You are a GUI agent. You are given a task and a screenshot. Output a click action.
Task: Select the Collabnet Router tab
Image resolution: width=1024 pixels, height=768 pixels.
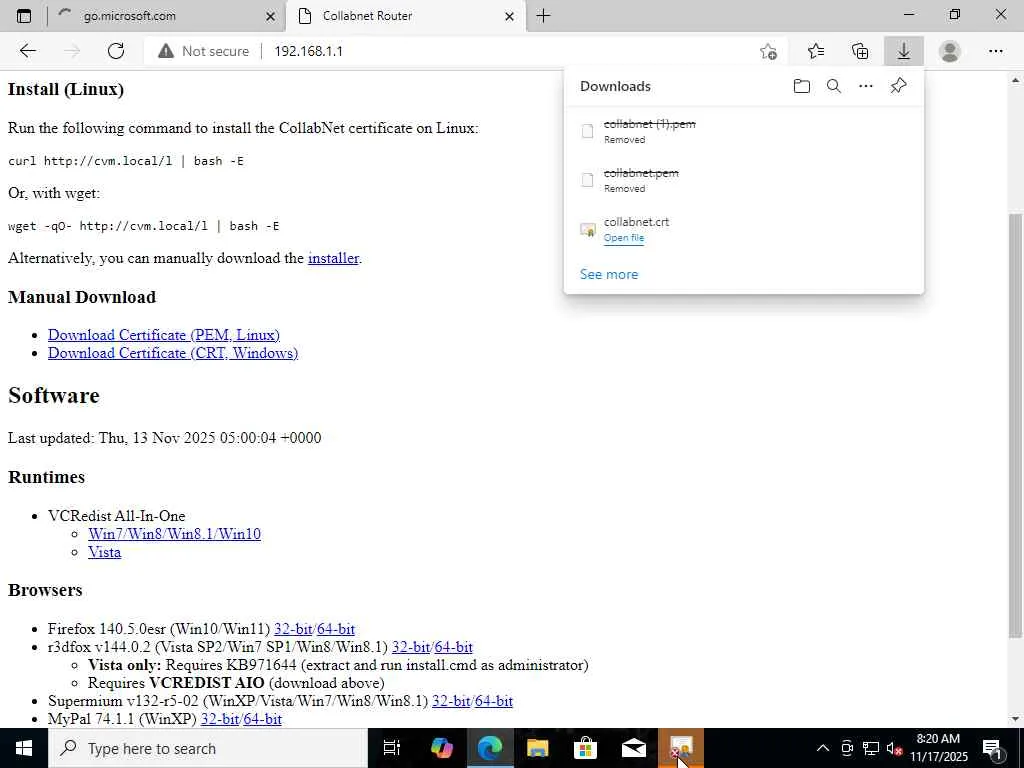pyautogui.click(x=406, y=16)
